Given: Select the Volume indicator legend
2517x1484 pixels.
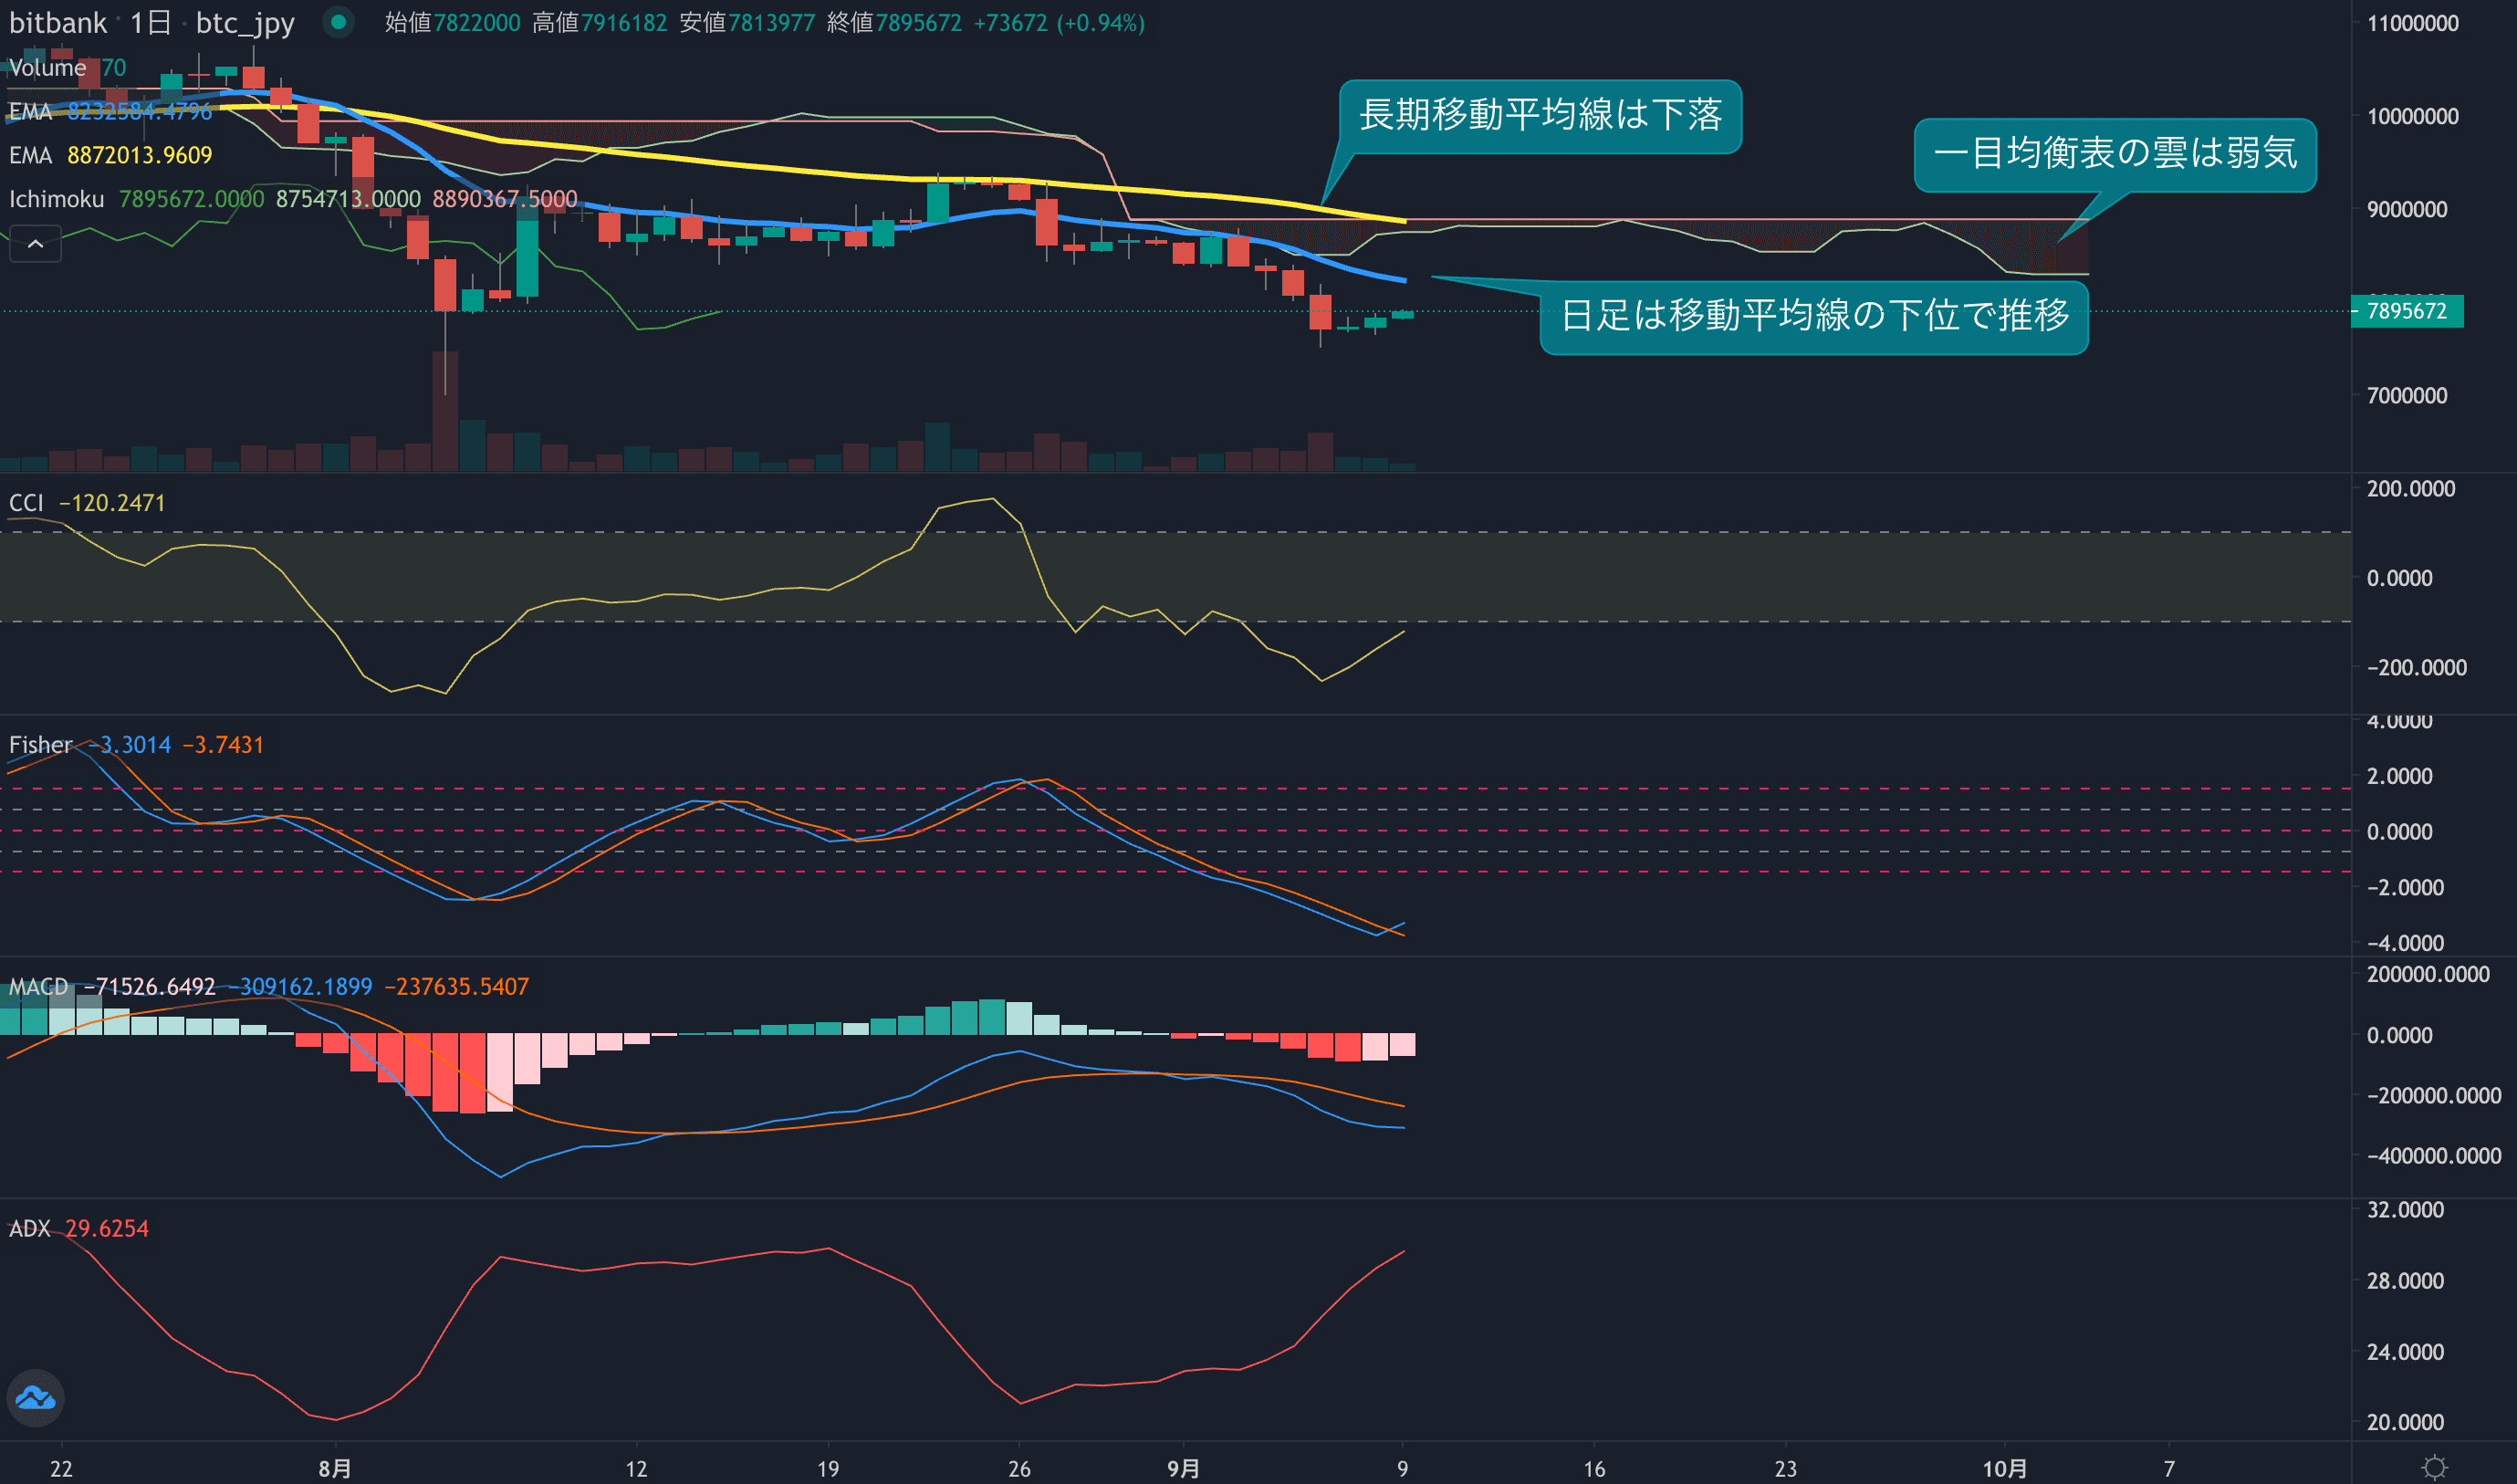Looking at the screenshot, I should [47, 67].
